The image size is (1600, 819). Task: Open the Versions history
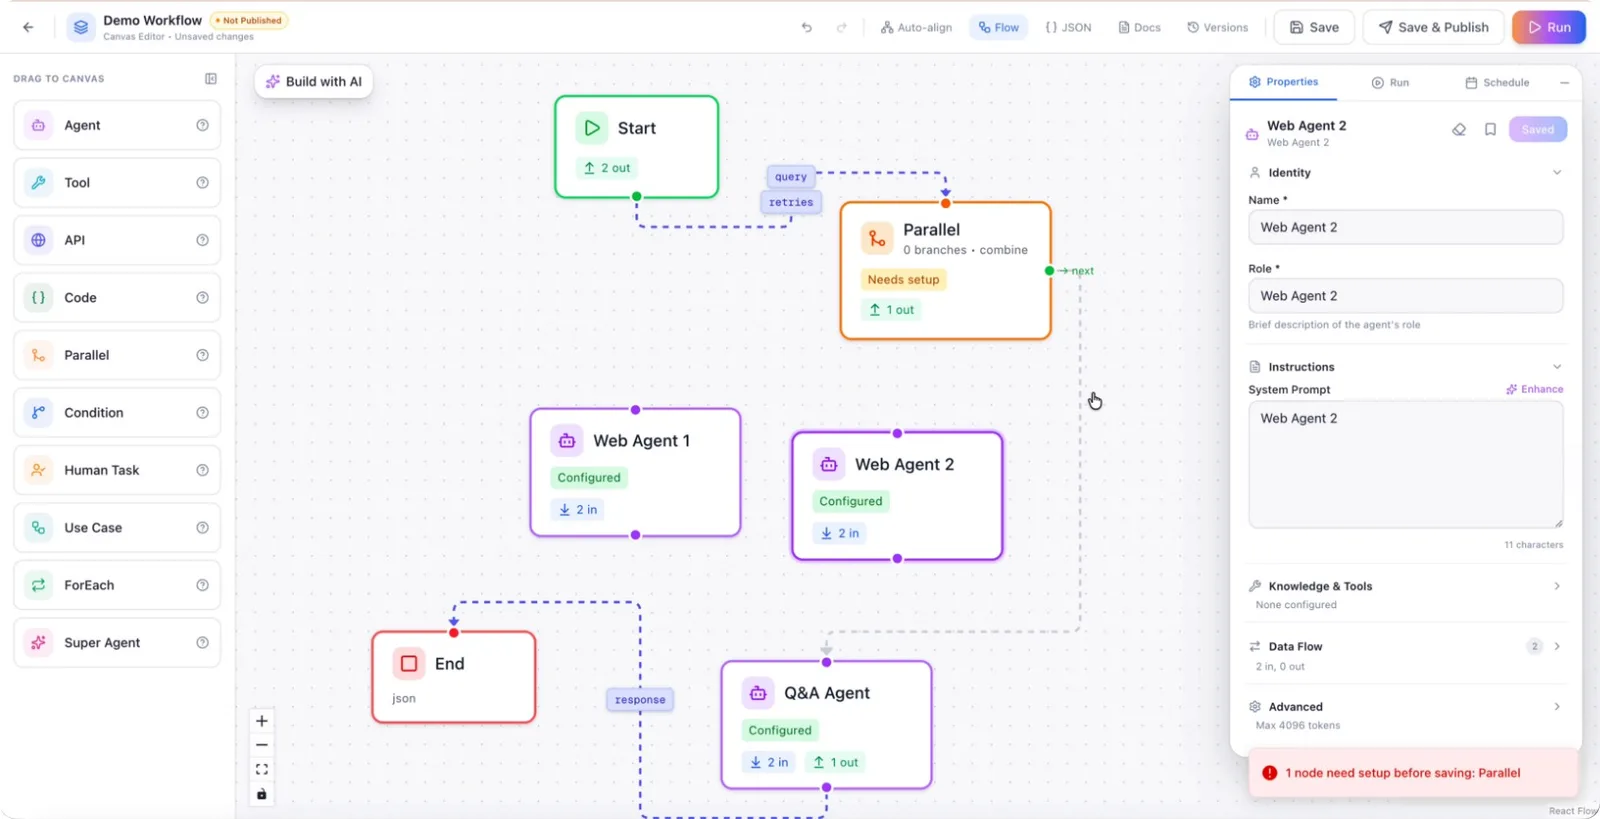[x=1217, y=27]
